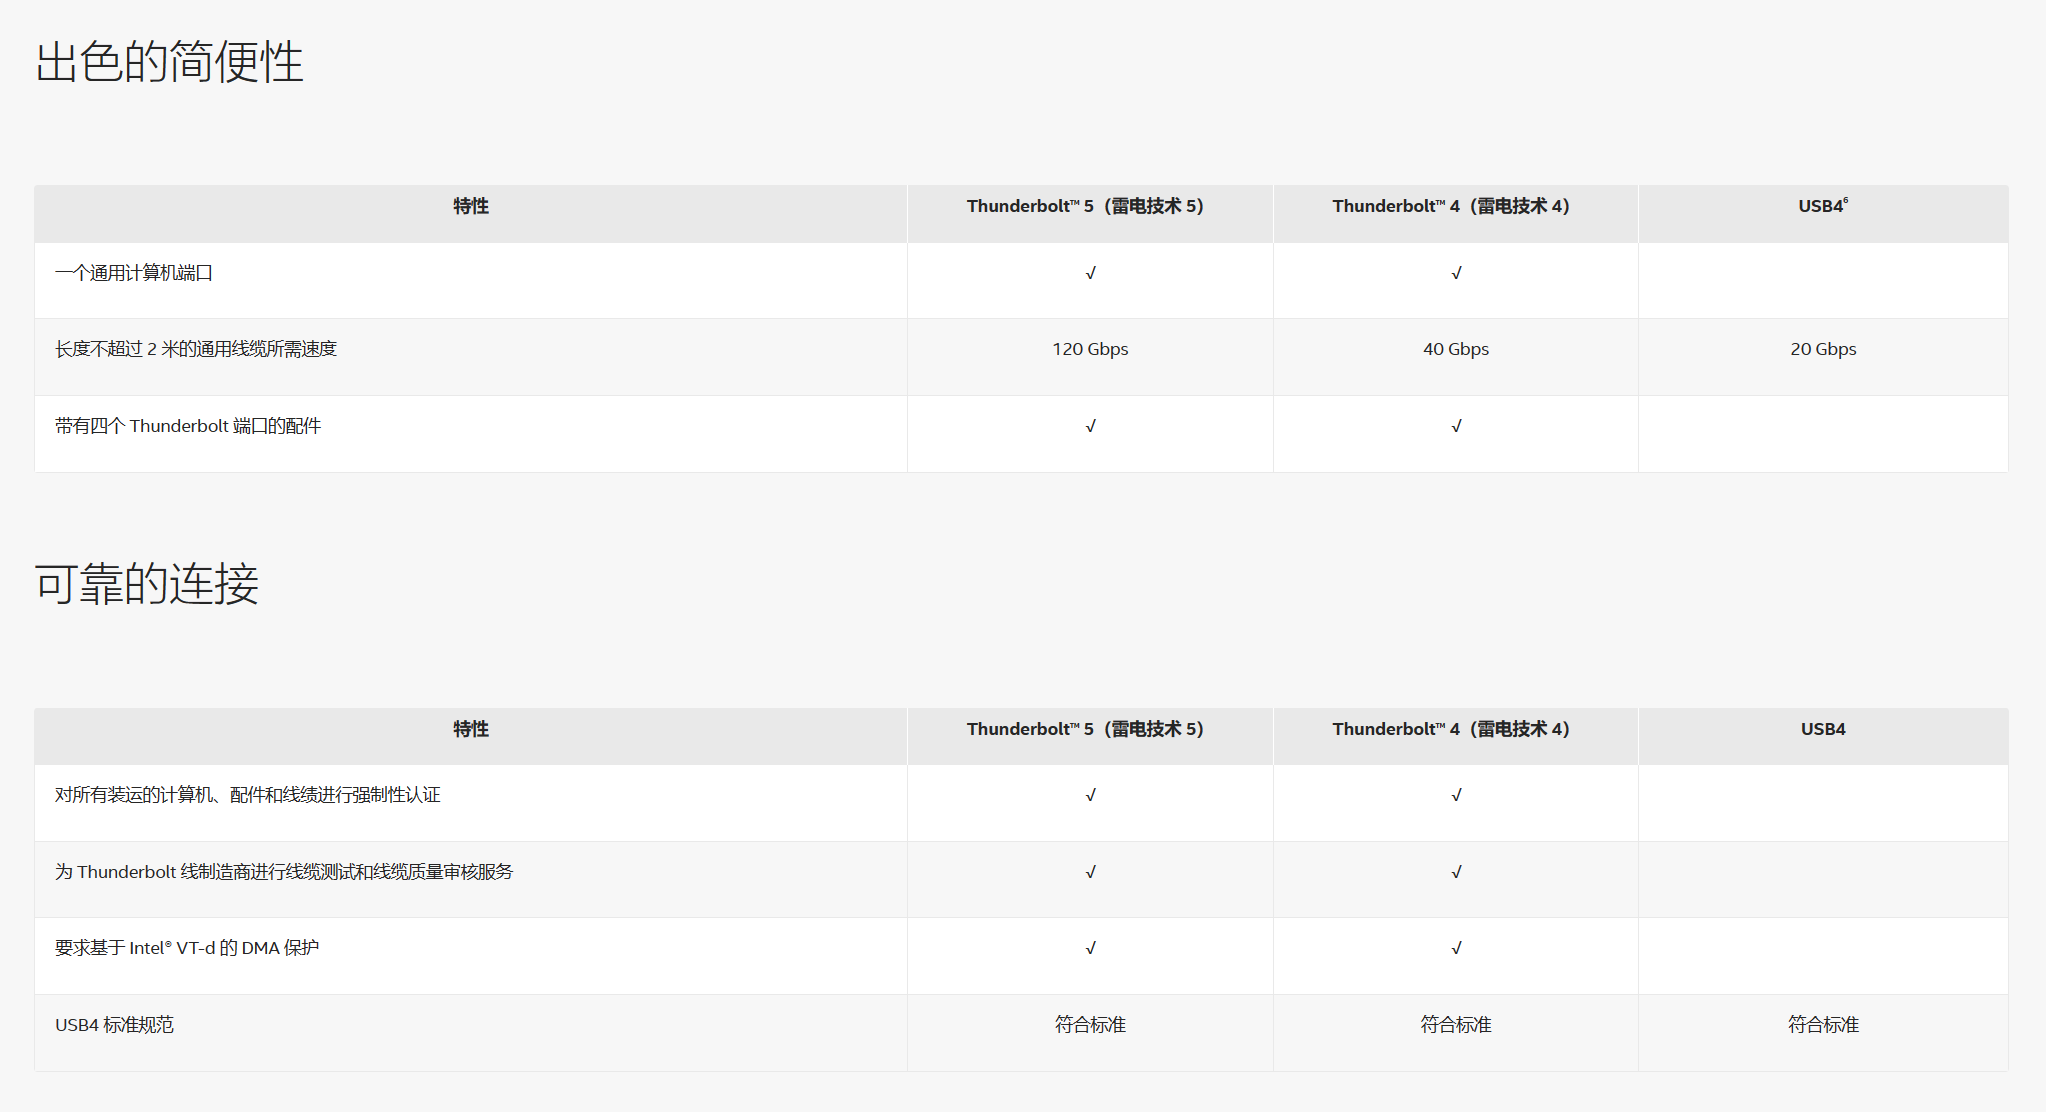The image size is (2046, 1112).
Task: Click plain "USB4" header in 可靠的连接 table
Action: (x=1823, y=729)
